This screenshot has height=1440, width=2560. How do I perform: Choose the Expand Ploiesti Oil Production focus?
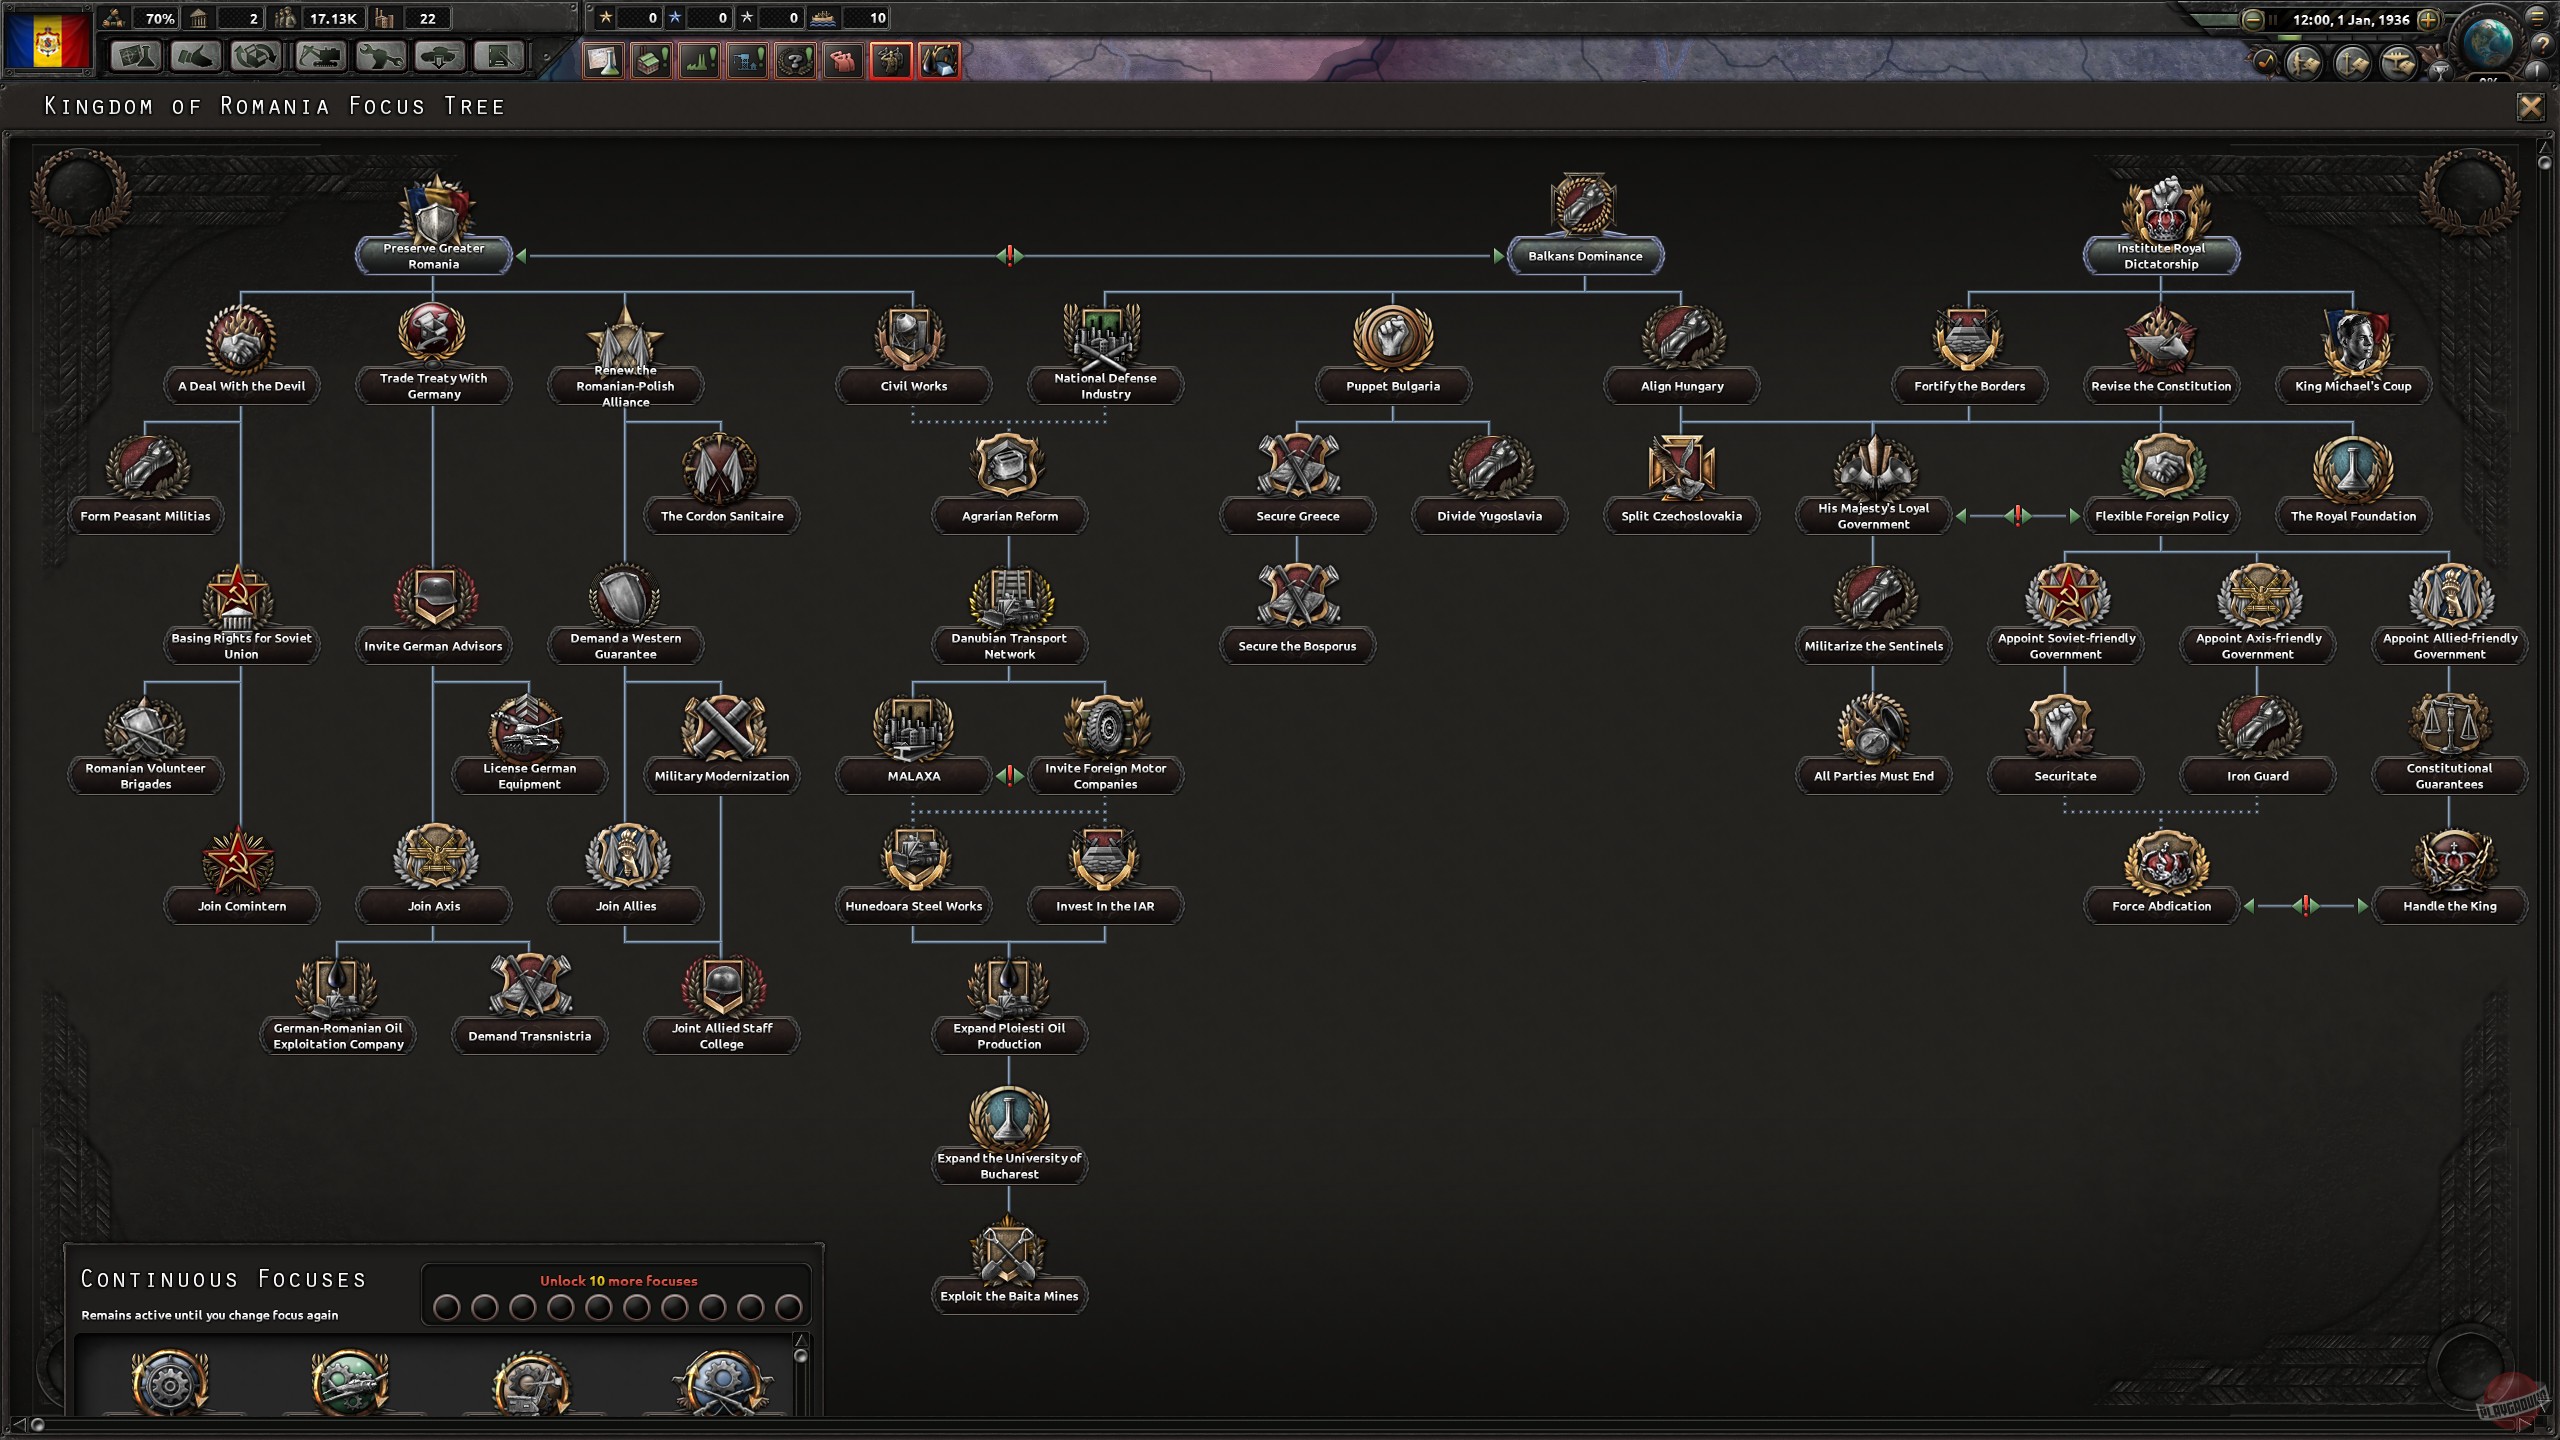[1008, 1036]
